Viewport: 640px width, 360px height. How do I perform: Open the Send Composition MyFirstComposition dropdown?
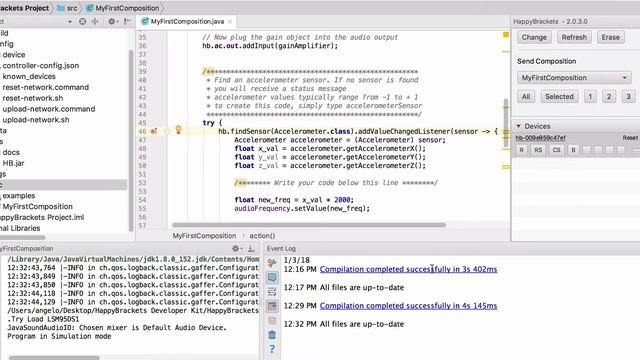point(574,78)
